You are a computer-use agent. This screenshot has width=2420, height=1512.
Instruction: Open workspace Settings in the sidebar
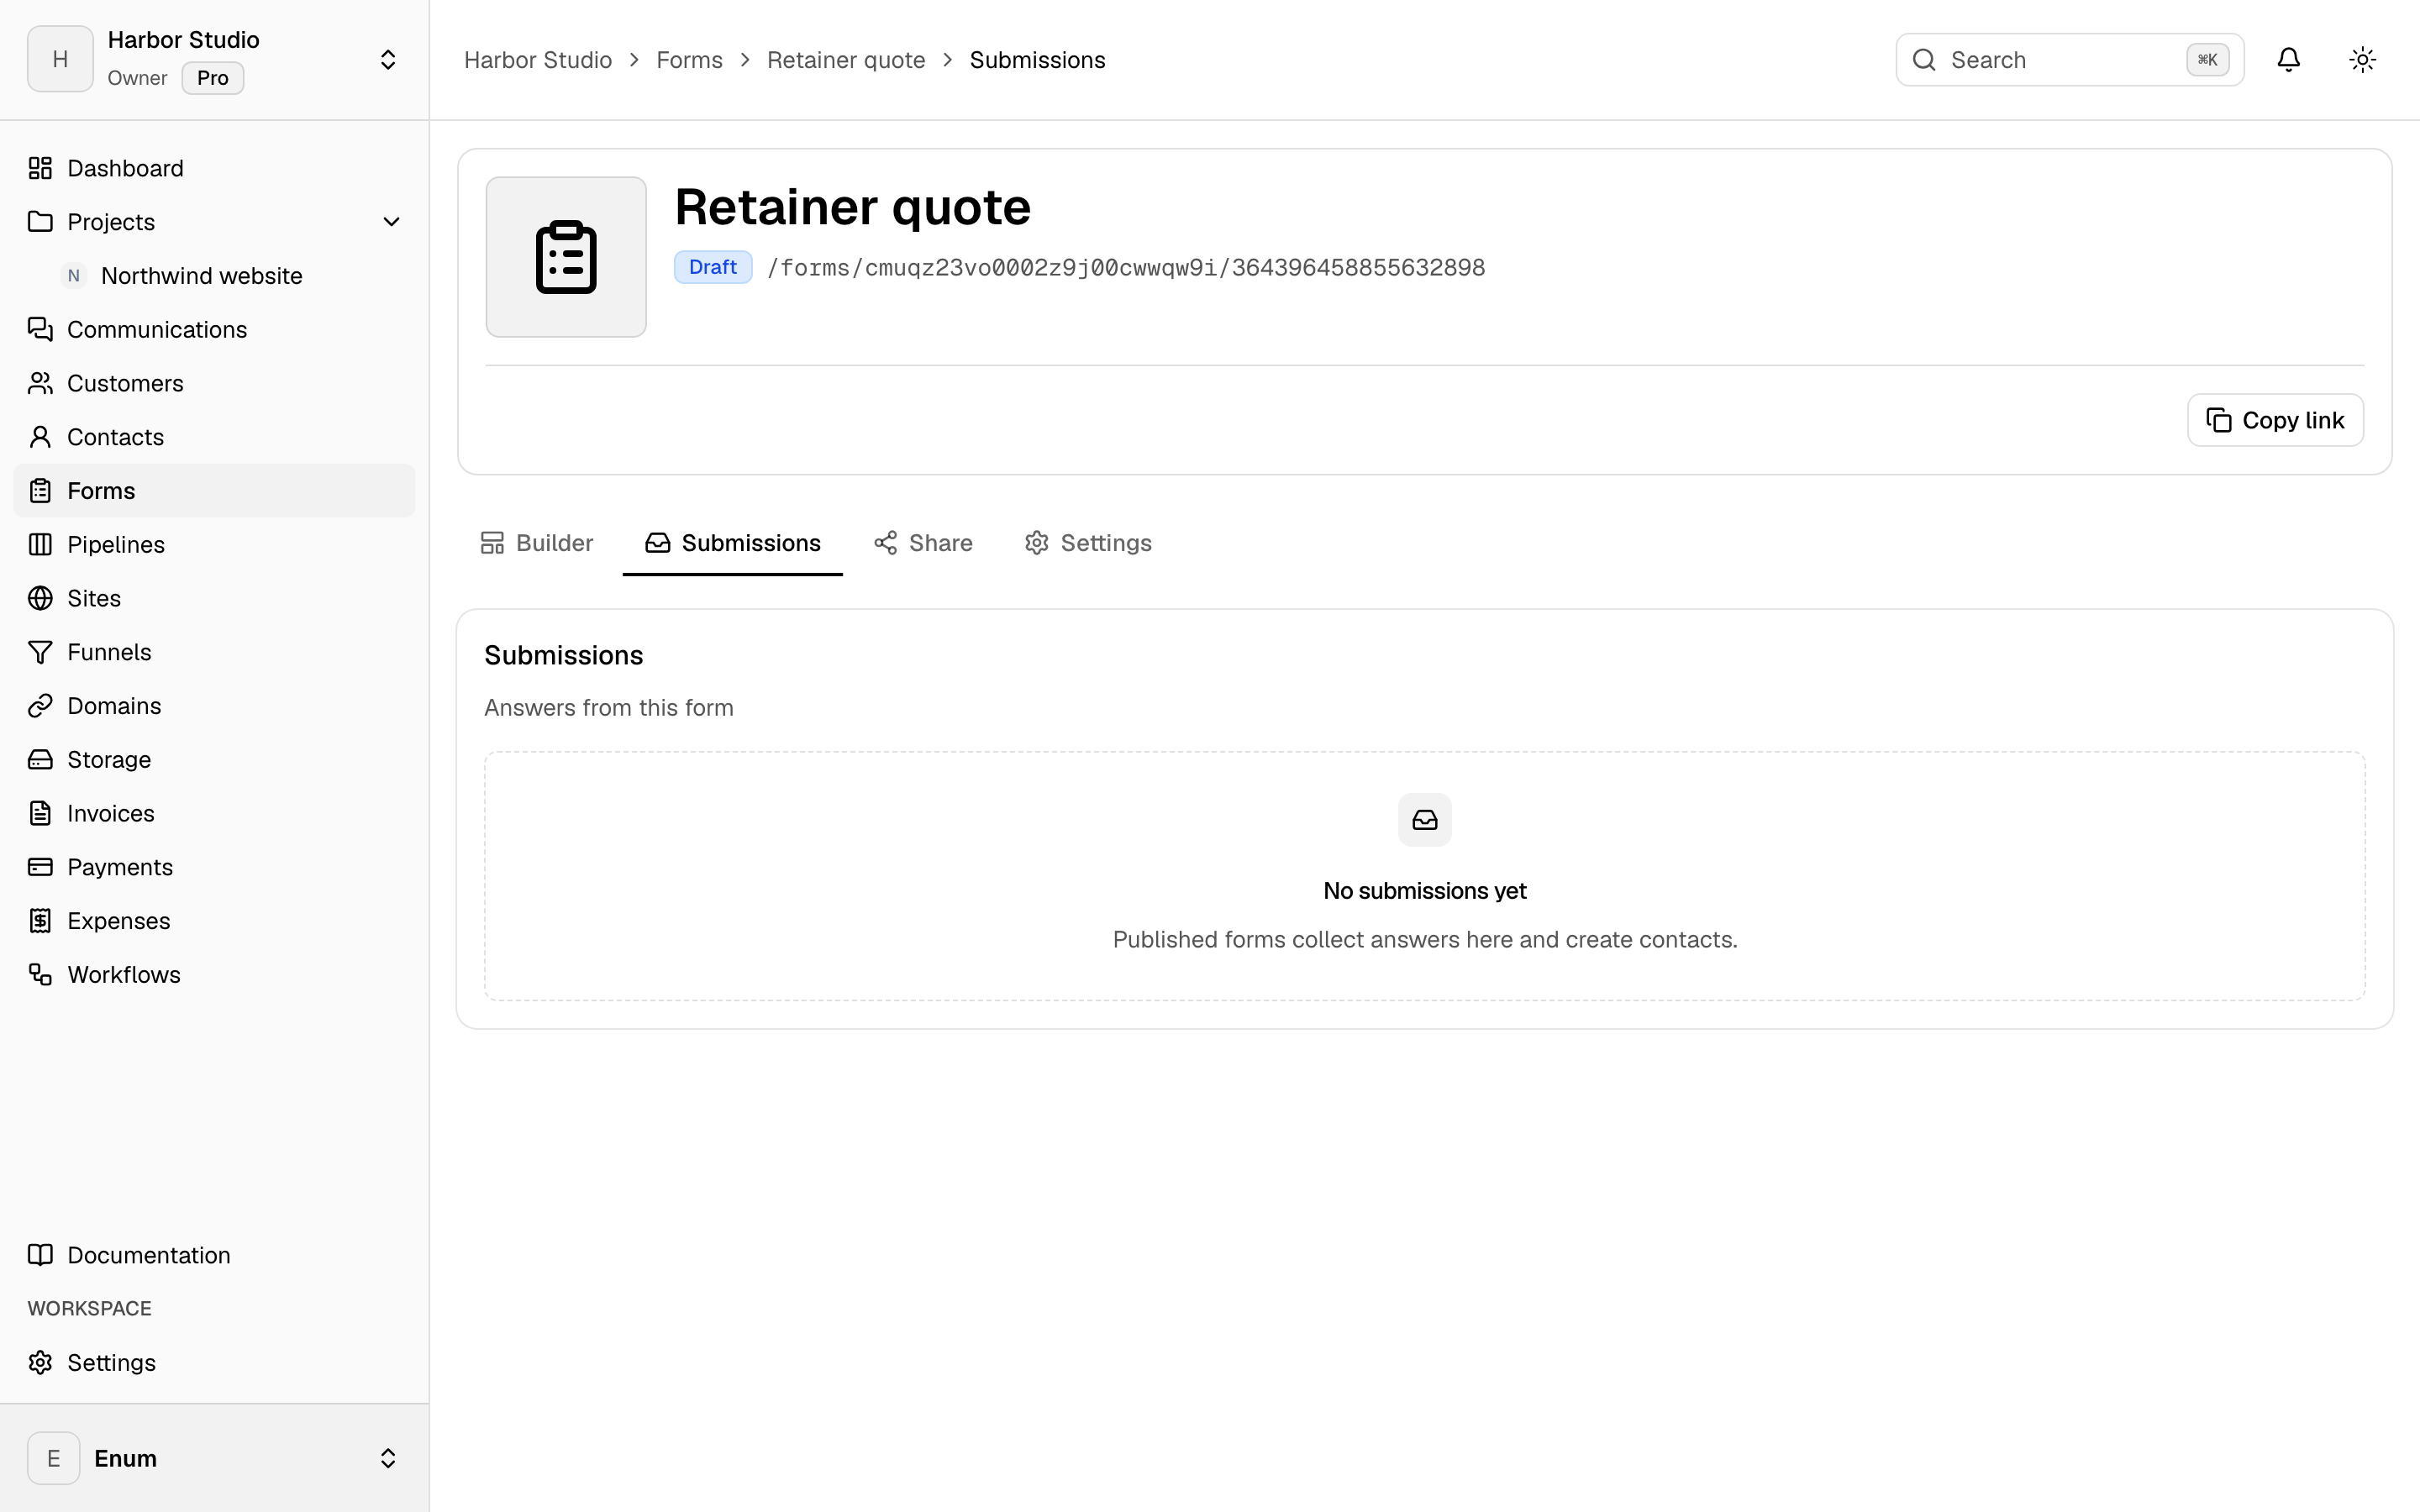tap(214, 1363)
